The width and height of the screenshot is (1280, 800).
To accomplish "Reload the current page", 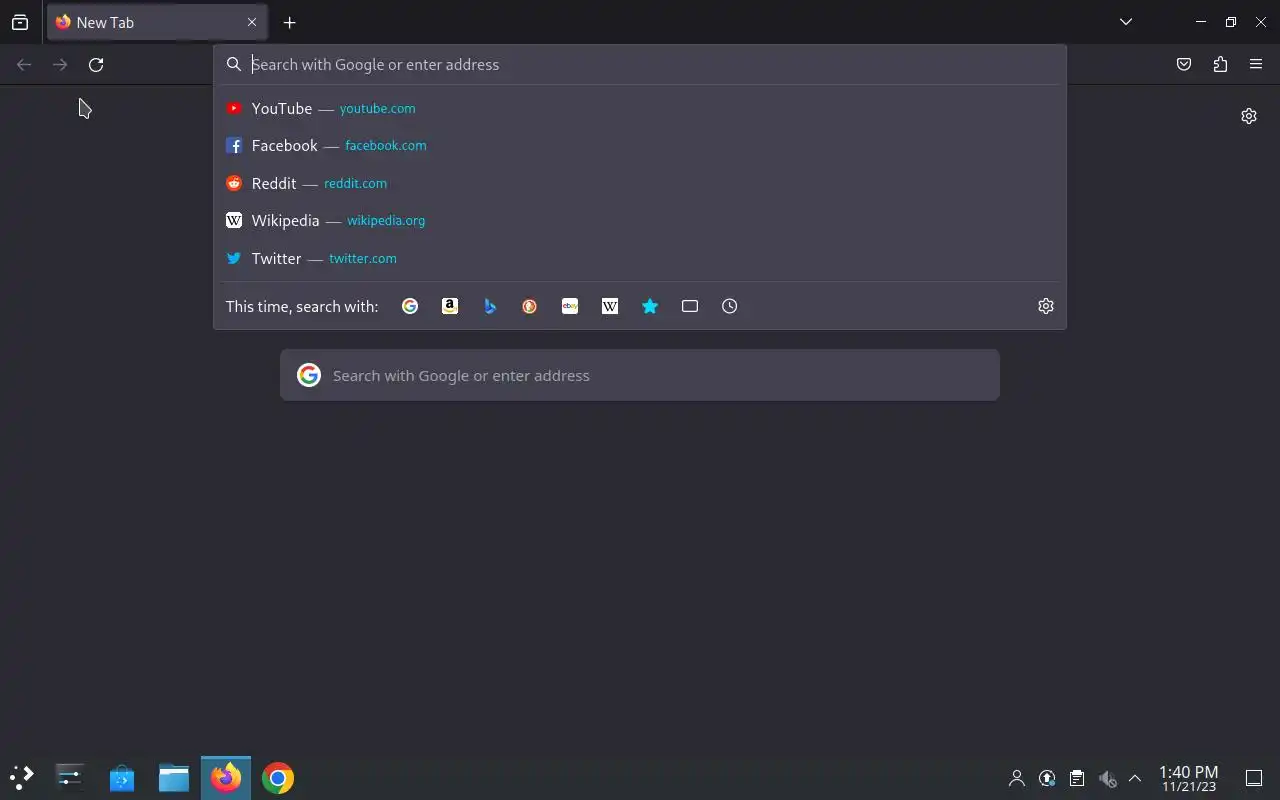I will coord(96,64).
